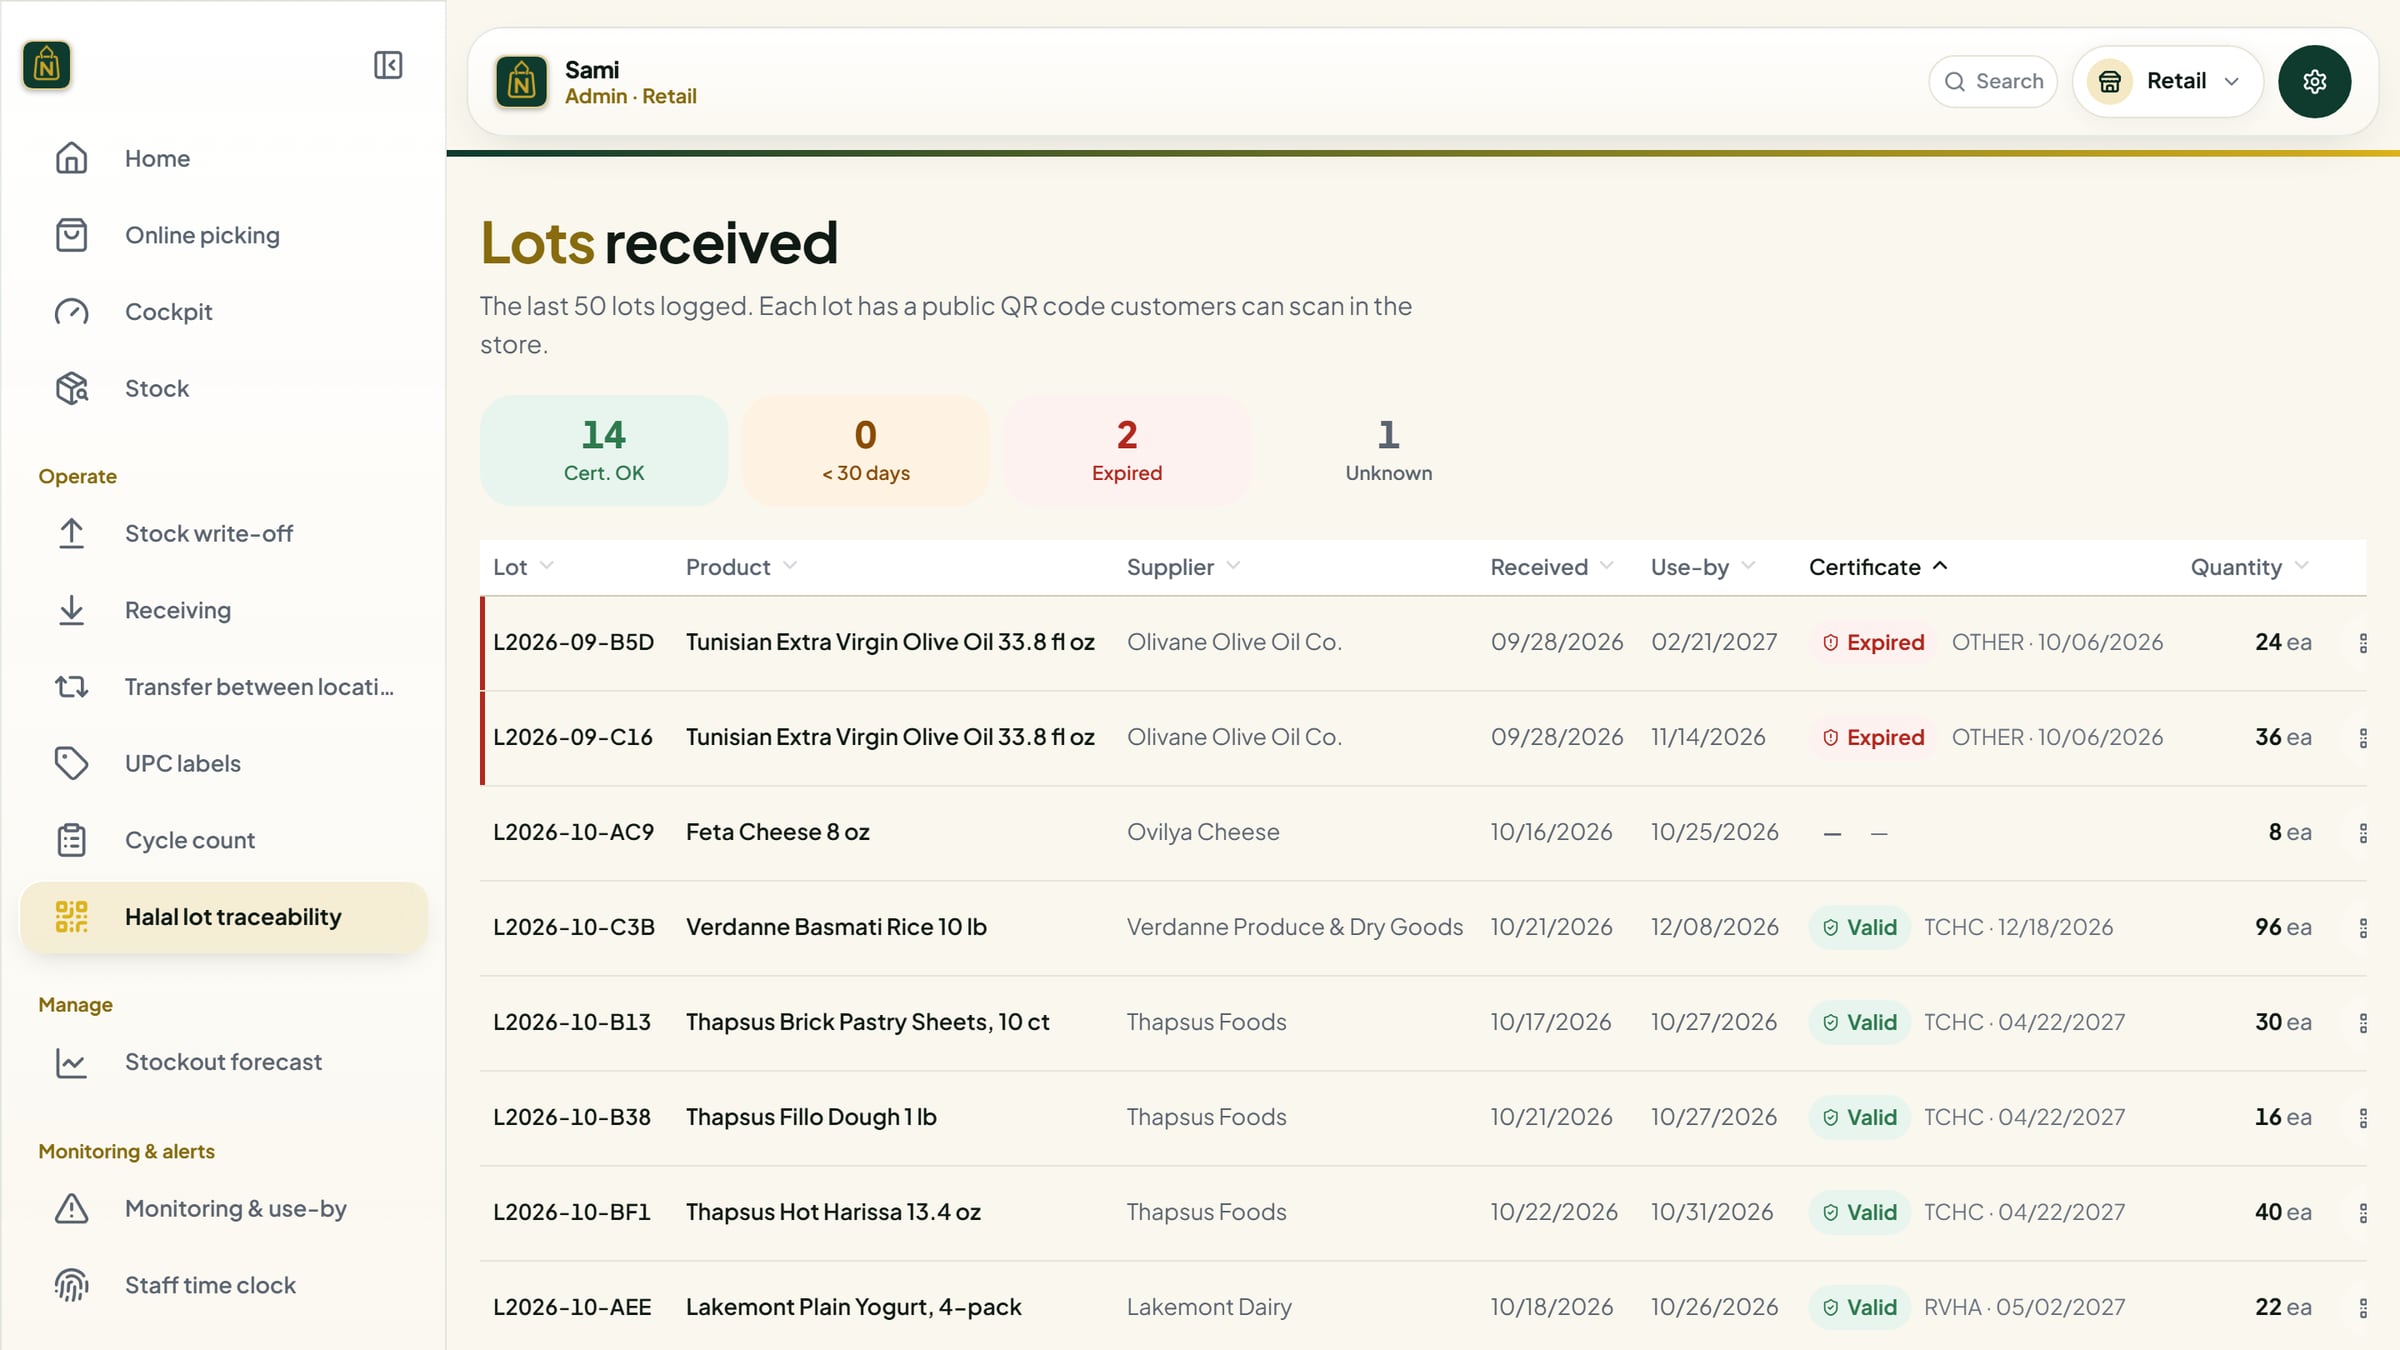Viewport: 2400px width, 1350px height.
Task: Sort table by Product column
Action: tap(741, 567)
